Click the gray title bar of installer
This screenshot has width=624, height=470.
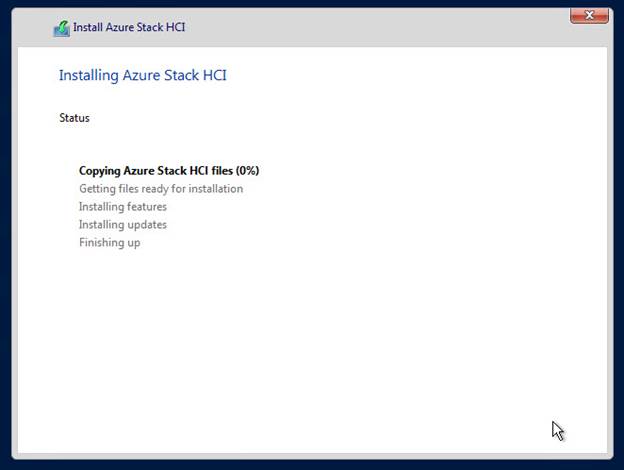click(310, 27)
